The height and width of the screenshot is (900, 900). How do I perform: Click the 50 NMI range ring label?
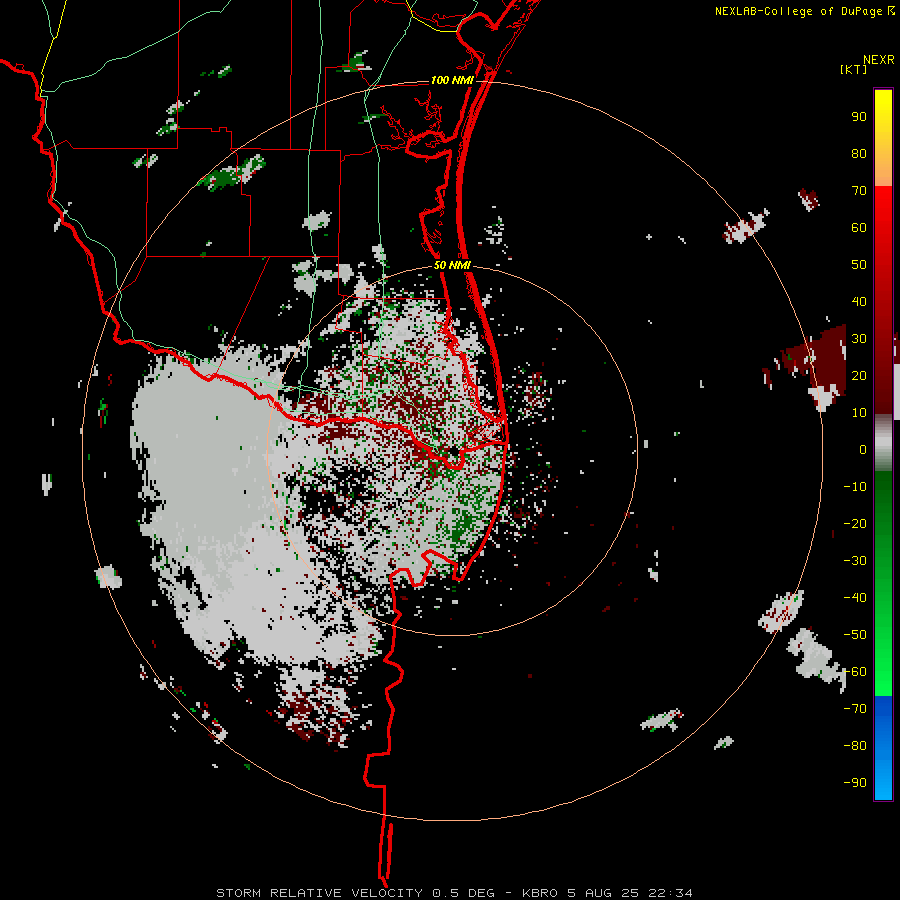(x=452, y=265)
